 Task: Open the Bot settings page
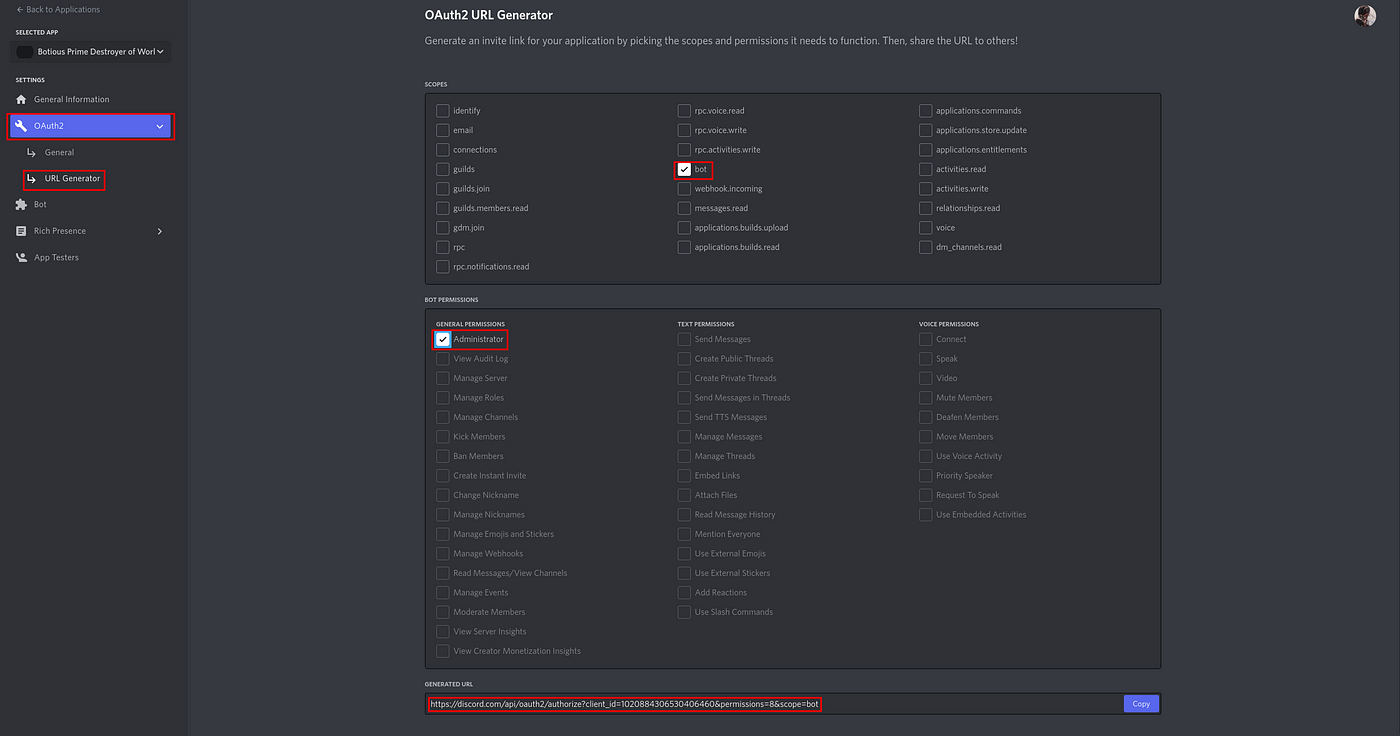click(x=40, y=204)
